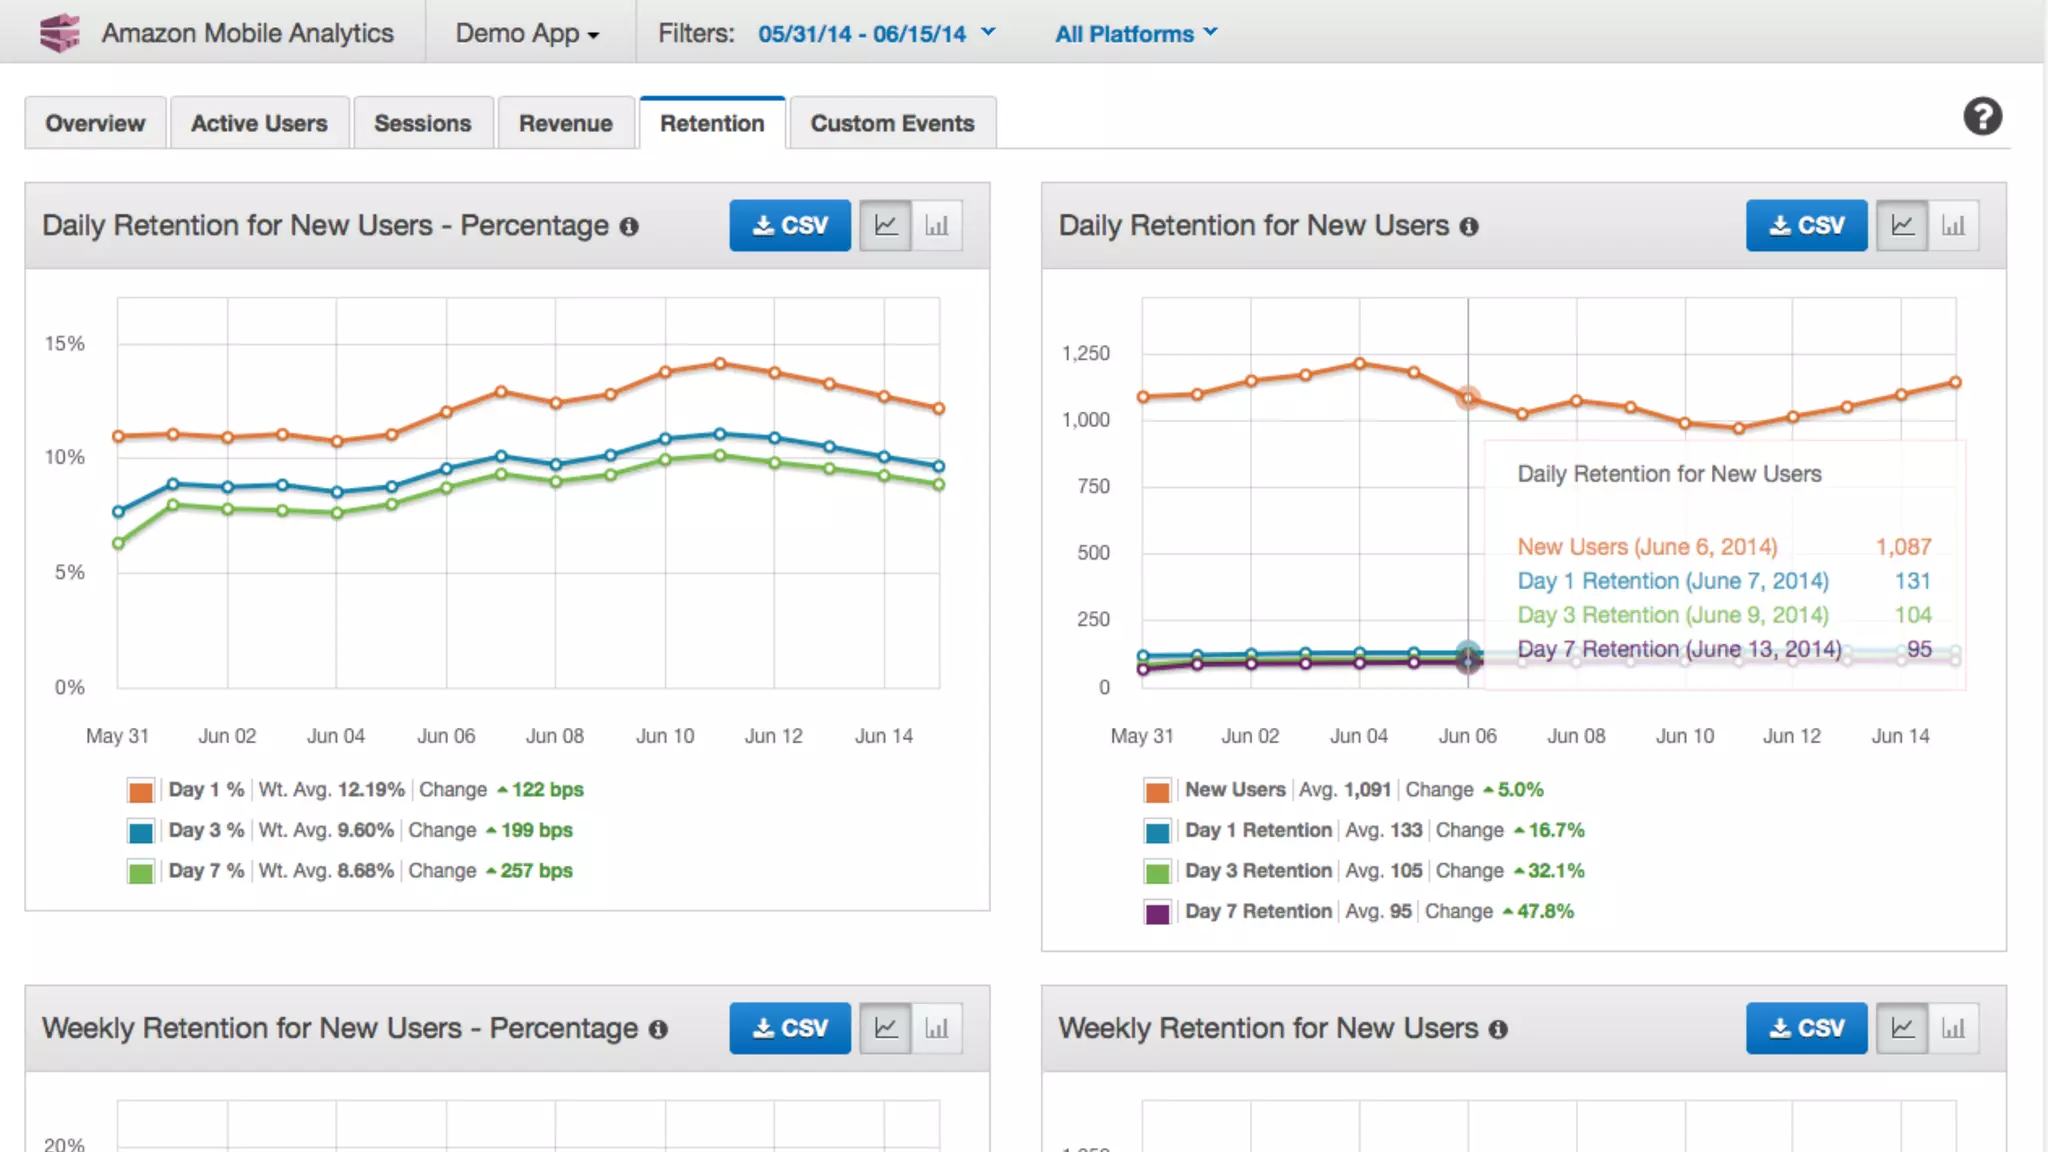Open the Custom Events tab
Image resolution: width=2048 pixels, height=1152 pixels.
point(892,123)
